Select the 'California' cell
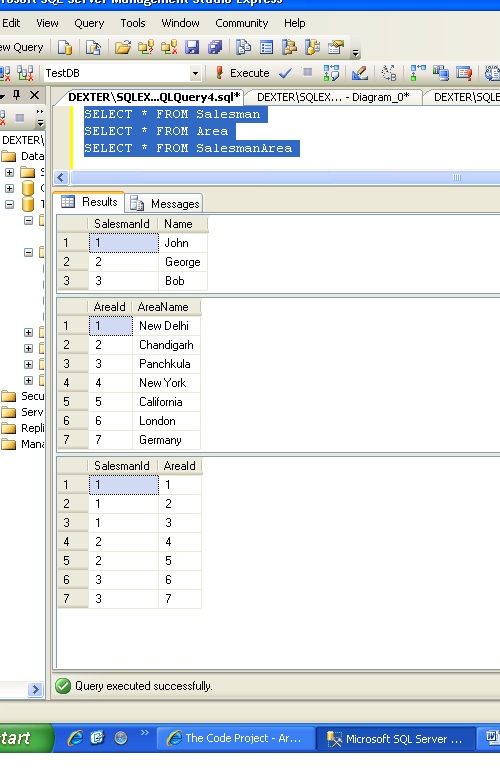Screen dimensions: 500x768 166,402
